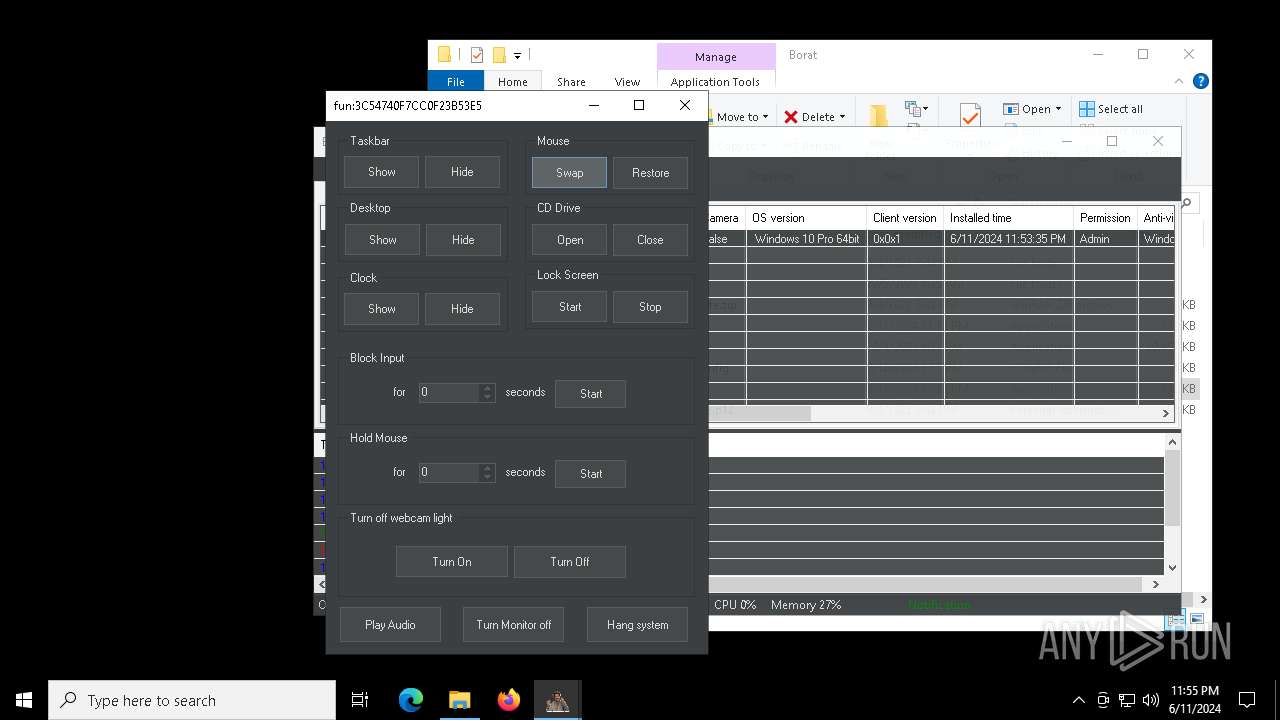Start Block Input
The width and height of the screenshot is (1280, 720).
[x=591, y=394]
